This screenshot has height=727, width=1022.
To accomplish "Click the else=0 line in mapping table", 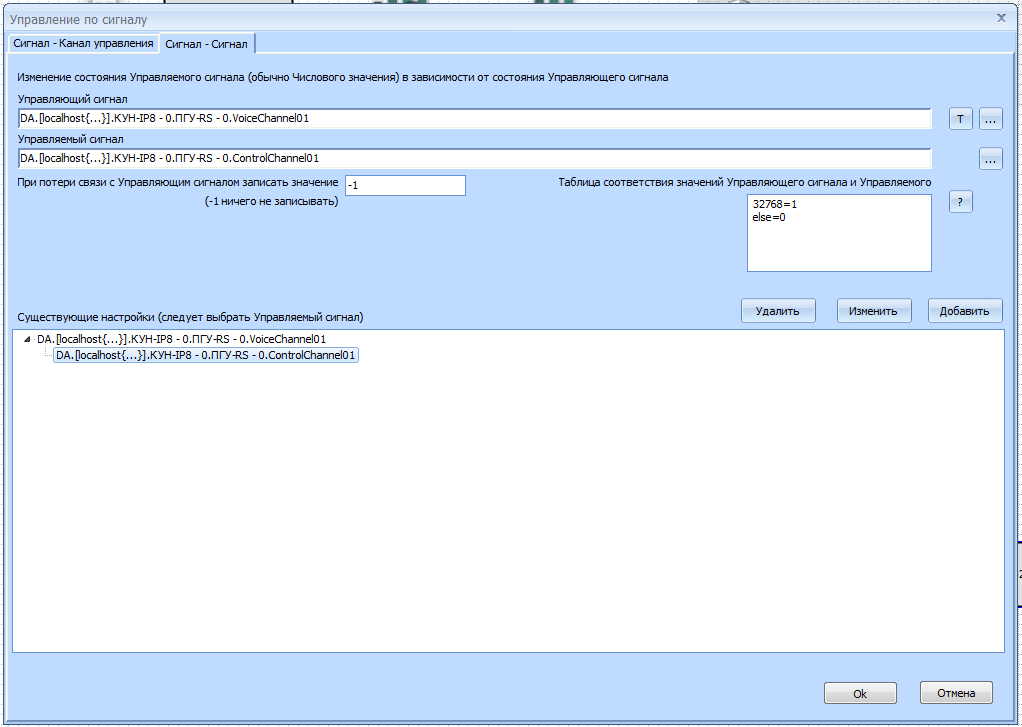I will [x=769, y=216].
